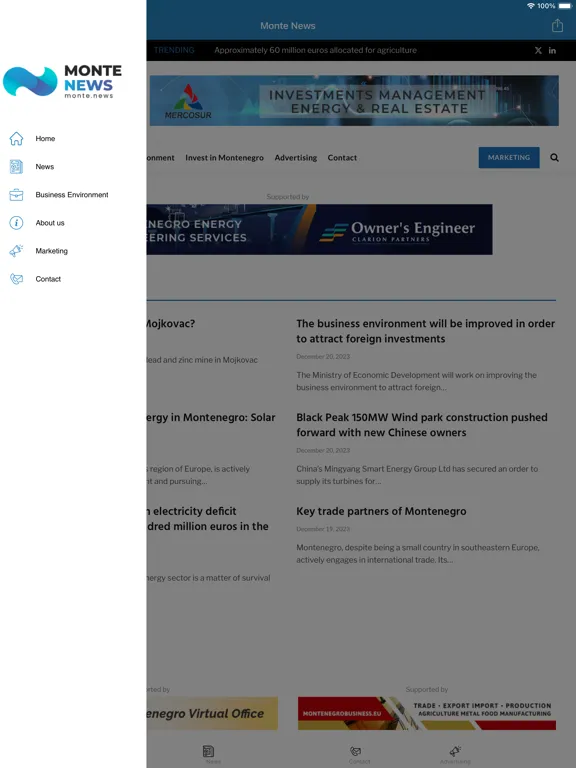
Task: Open Marketing menu entry in sidebar
Action: click(x=51, y=251)
